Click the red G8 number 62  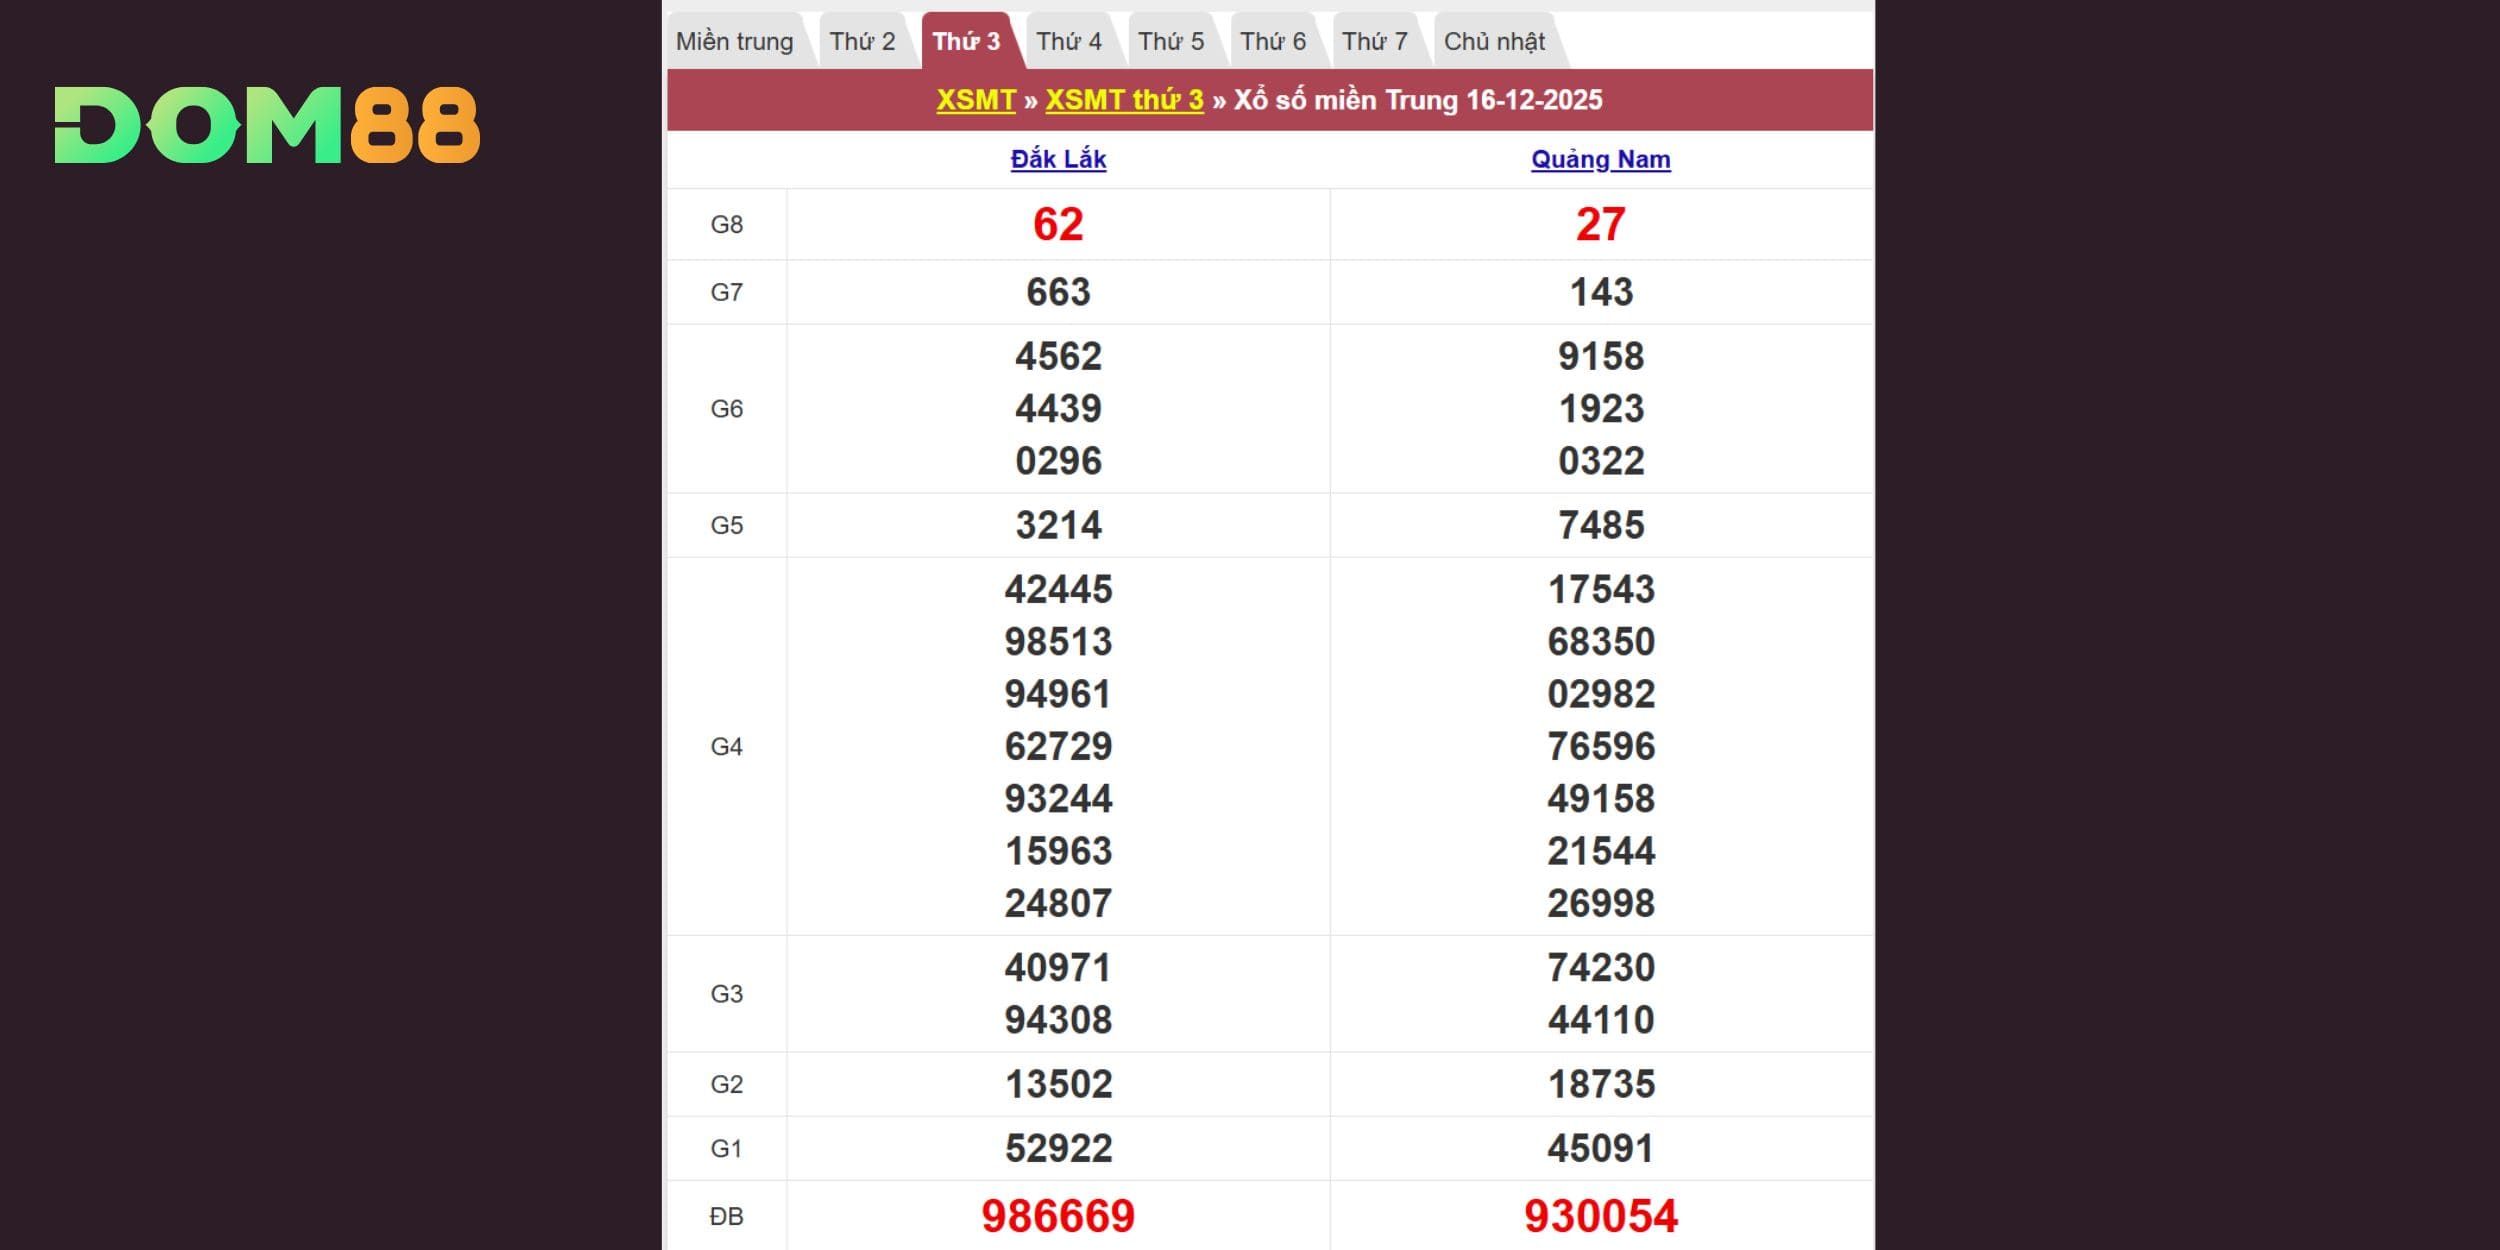pyautogui.click(x=1058, y=224)
